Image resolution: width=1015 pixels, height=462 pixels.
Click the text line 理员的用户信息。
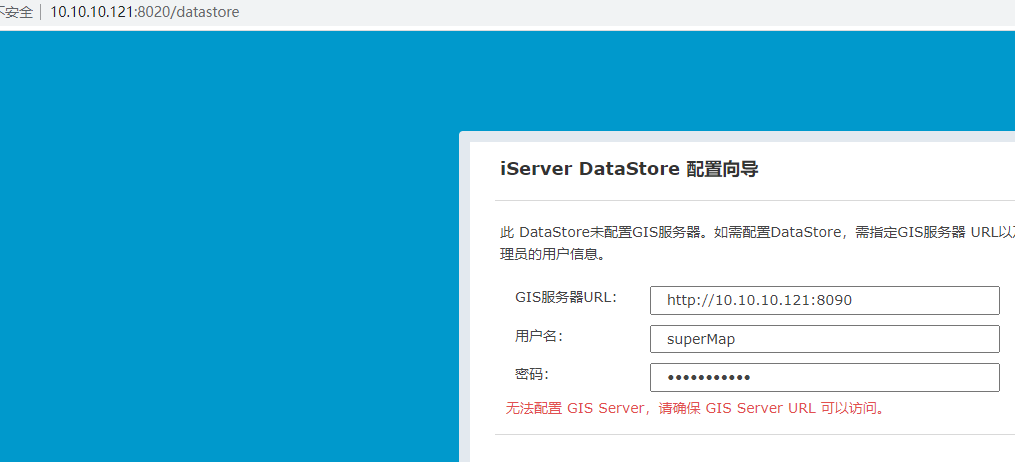point(553,254)
